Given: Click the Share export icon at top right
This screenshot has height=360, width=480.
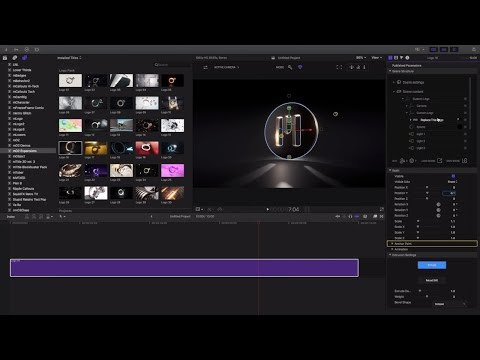Looking at the screenshot, I should coord(474,49).
